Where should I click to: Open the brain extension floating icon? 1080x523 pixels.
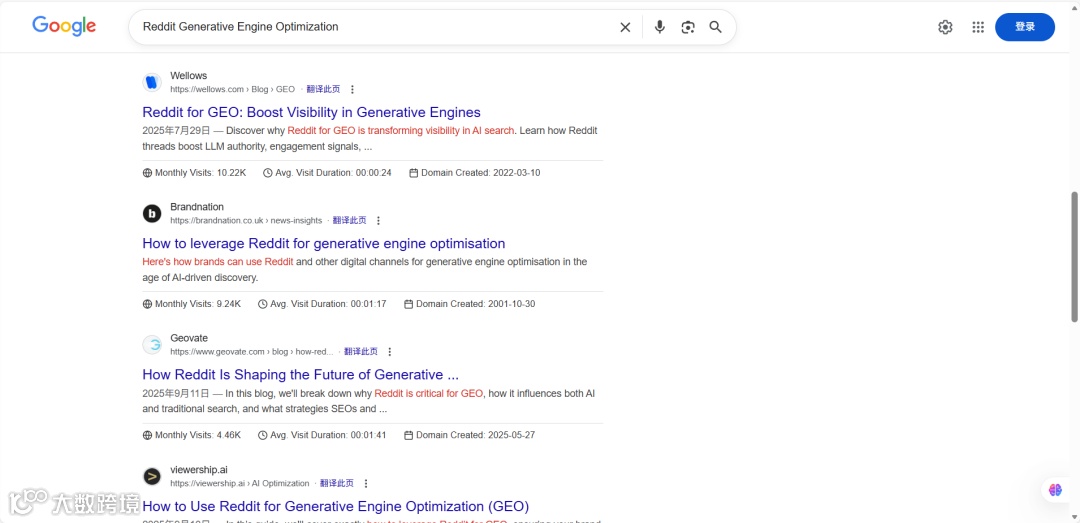pos(1055,490)
